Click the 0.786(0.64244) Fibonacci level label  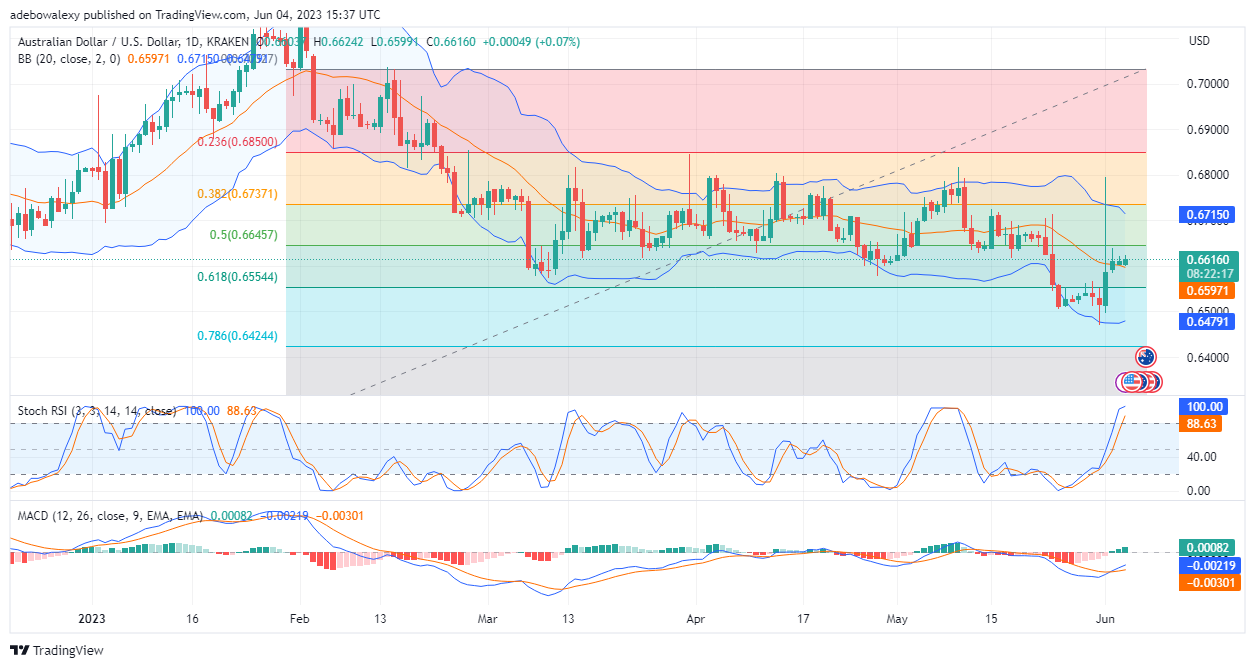236,336
